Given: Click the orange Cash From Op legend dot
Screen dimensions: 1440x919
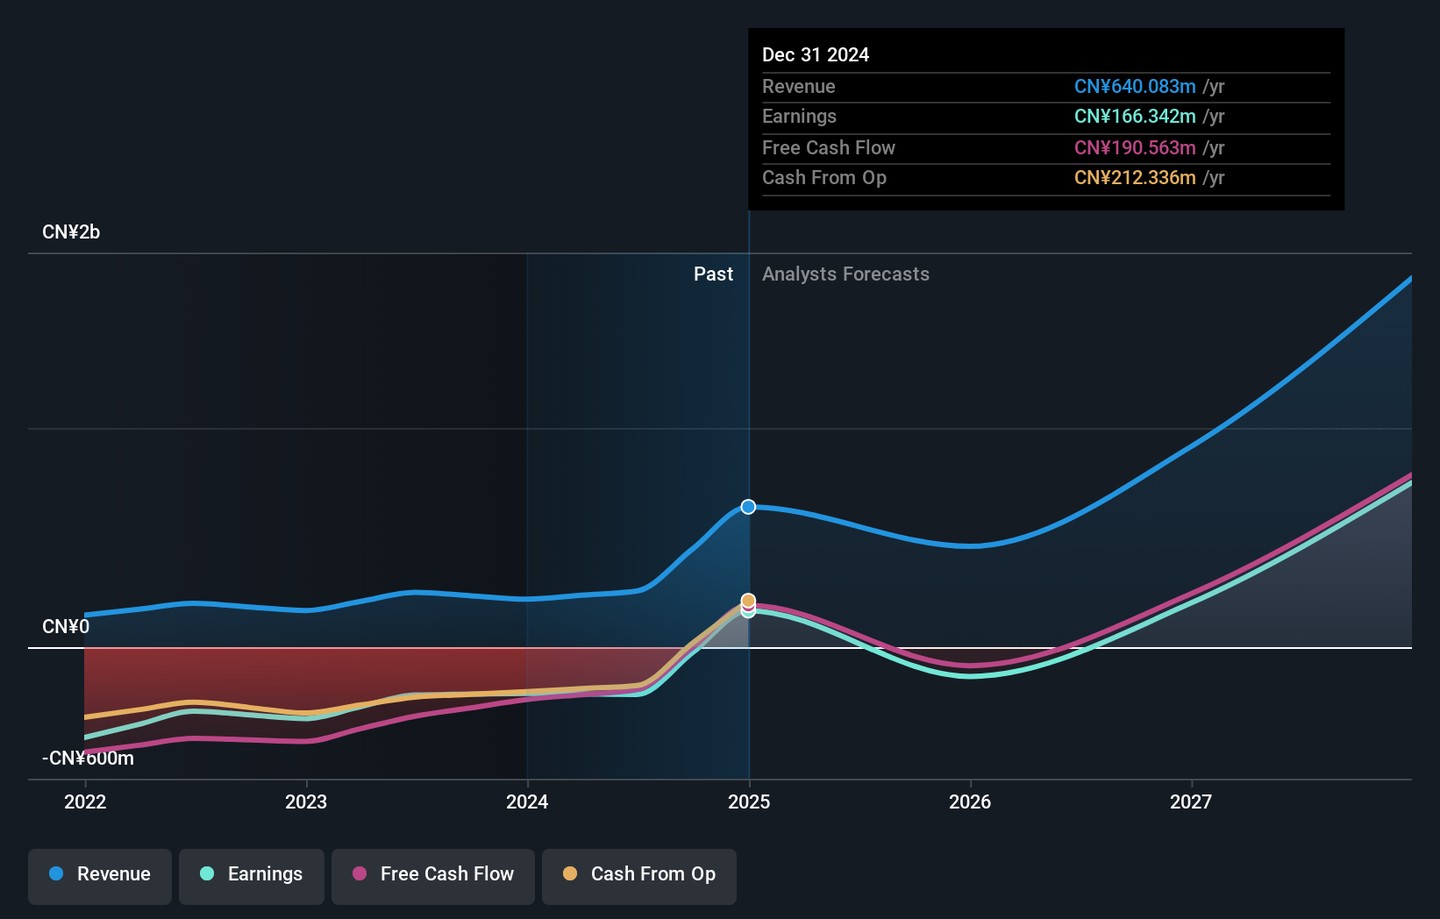Looking at the screenshot, I should [570, 874].
